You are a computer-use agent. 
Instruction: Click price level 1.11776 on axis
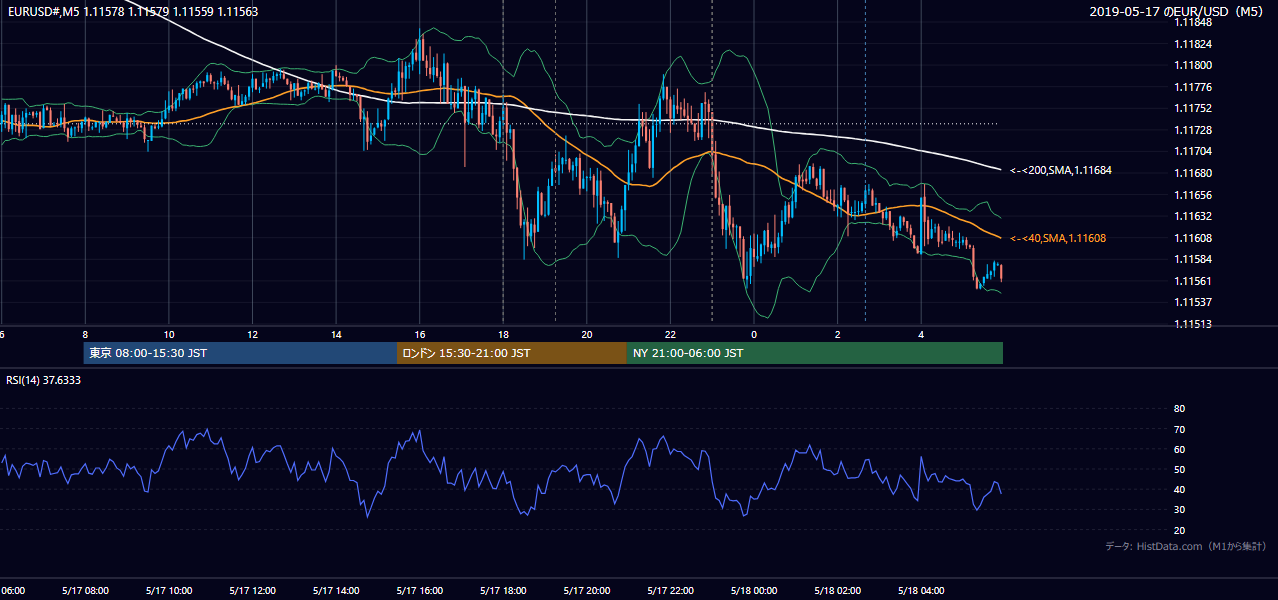pyautogui.click(x=1193, y=87)
